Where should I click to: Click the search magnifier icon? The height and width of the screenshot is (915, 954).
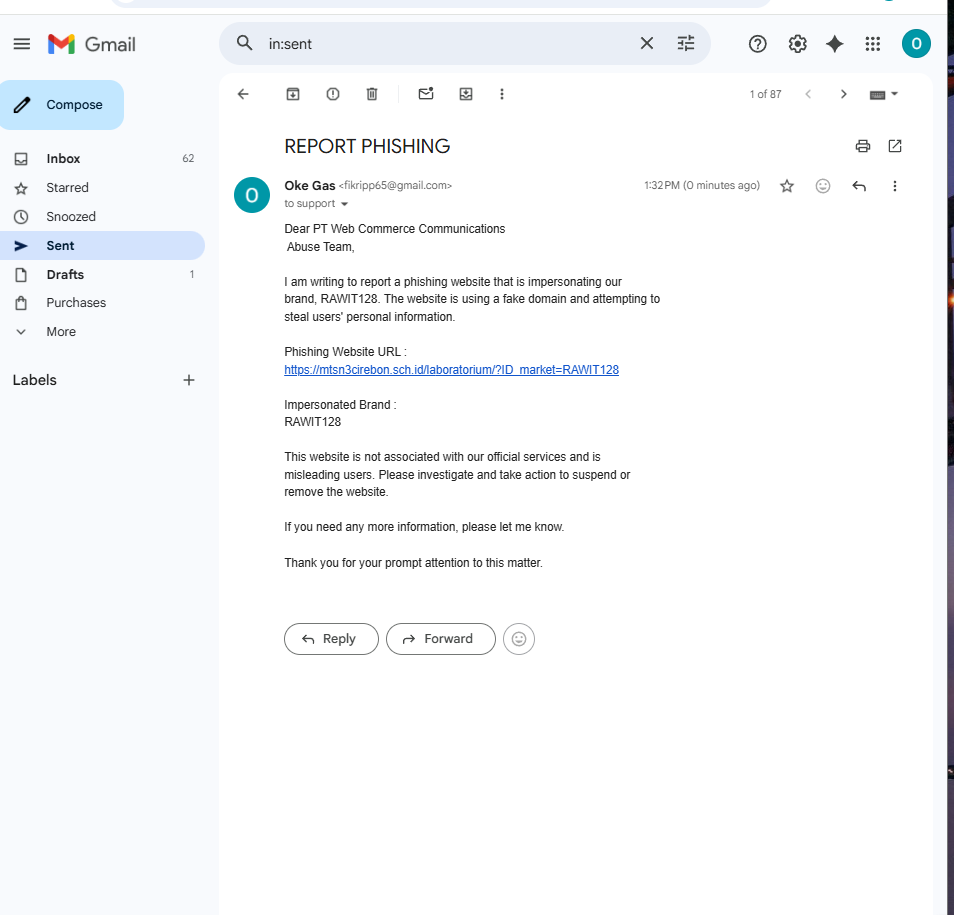tap(245, 43)
